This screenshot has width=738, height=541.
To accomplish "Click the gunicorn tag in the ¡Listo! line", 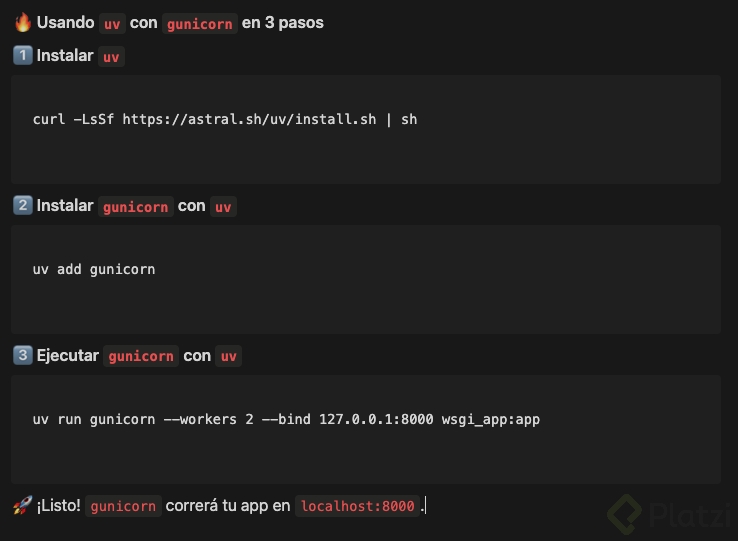I will (x=123, y=506).
